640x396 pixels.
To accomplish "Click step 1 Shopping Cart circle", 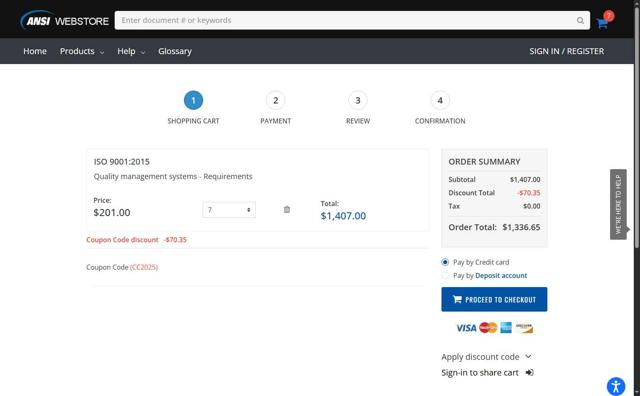I will (x=193, y=100).
